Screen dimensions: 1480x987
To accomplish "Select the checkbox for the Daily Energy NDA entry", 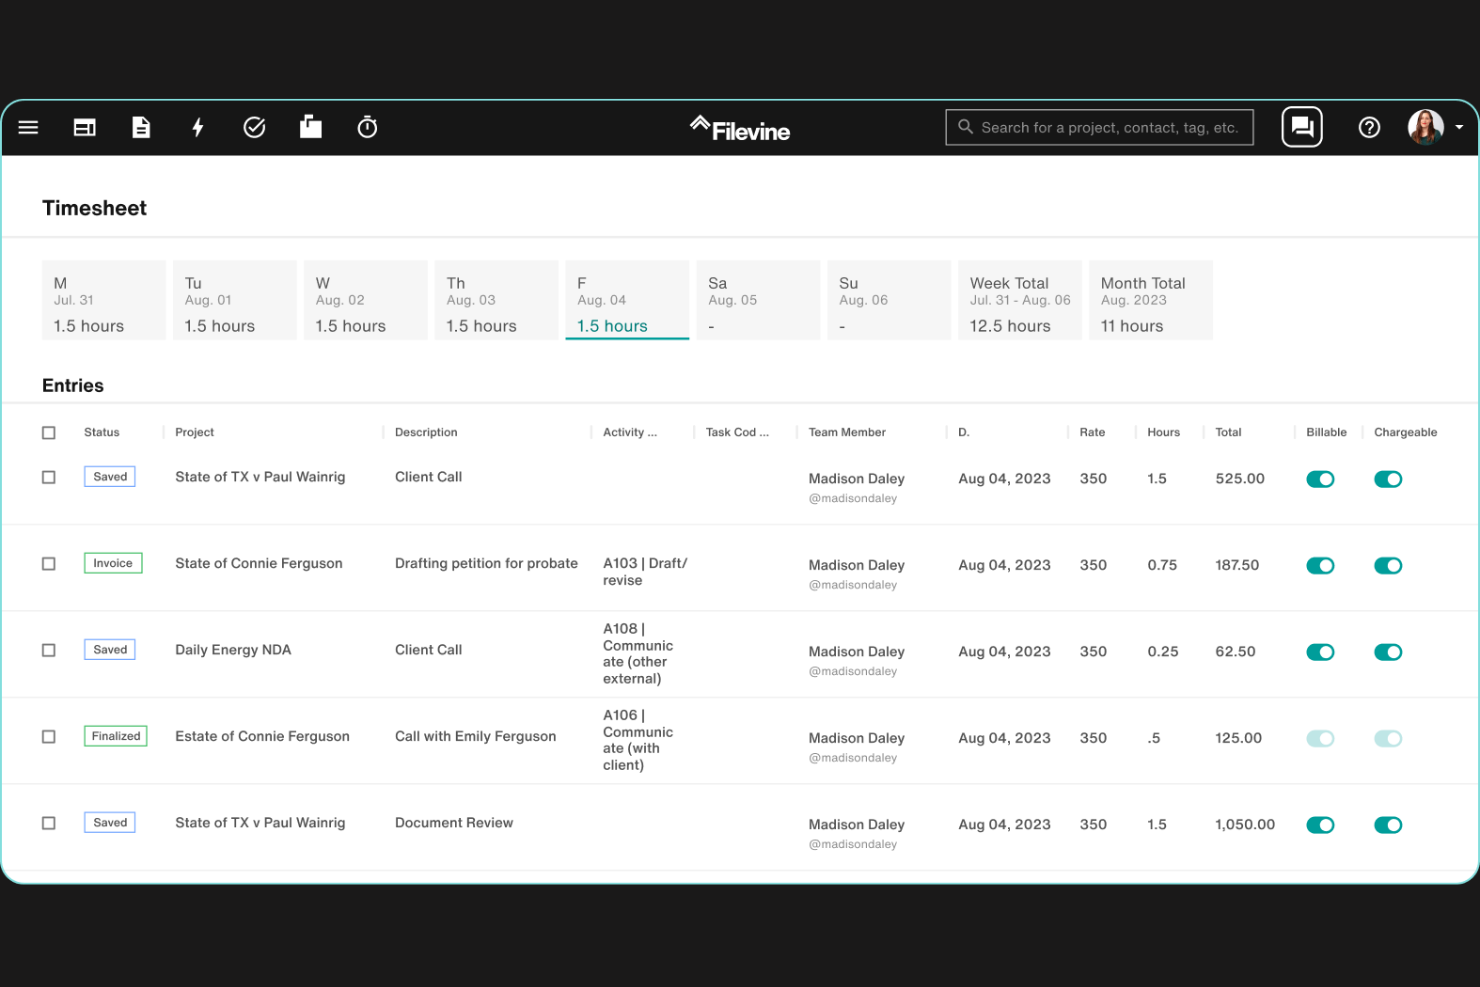I will [x=48, y=649].
